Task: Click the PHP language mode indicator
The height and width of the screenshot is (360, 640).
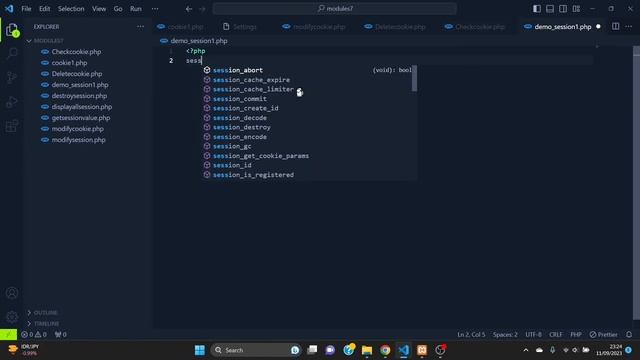Action: tap(576, 334)
